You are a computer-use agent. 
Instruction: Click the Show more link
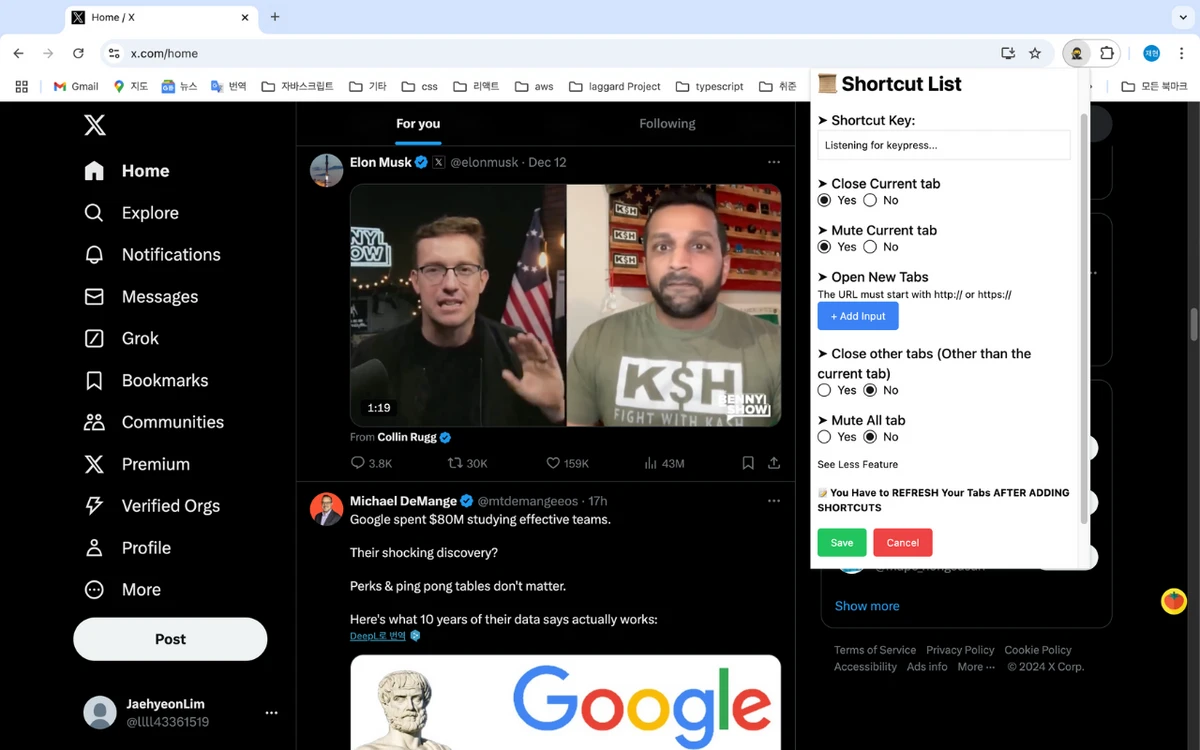click(867, 606)
